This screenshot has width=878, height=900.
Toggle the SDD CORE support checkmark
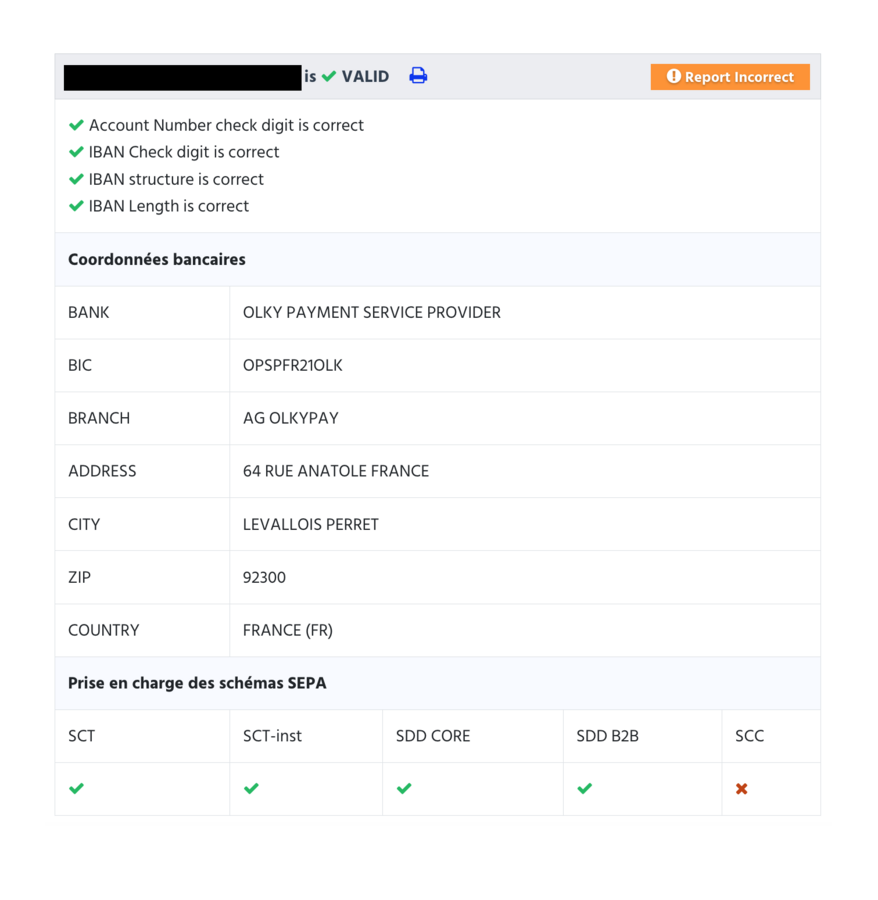click(404, 788)
